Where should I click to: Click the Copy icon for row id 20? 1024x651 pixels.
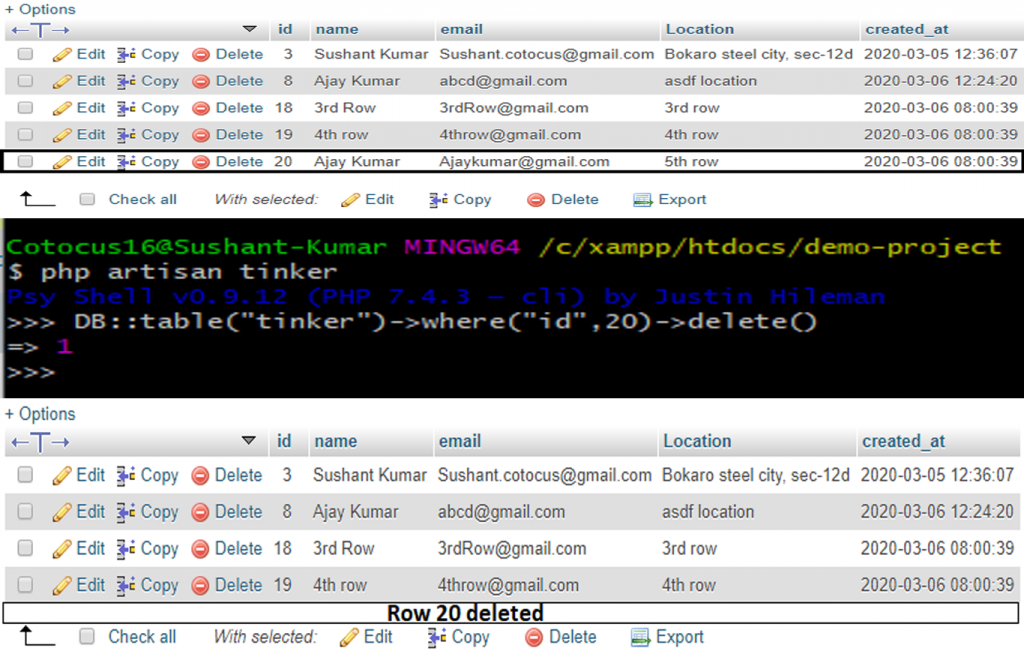[x=126, y=162]
